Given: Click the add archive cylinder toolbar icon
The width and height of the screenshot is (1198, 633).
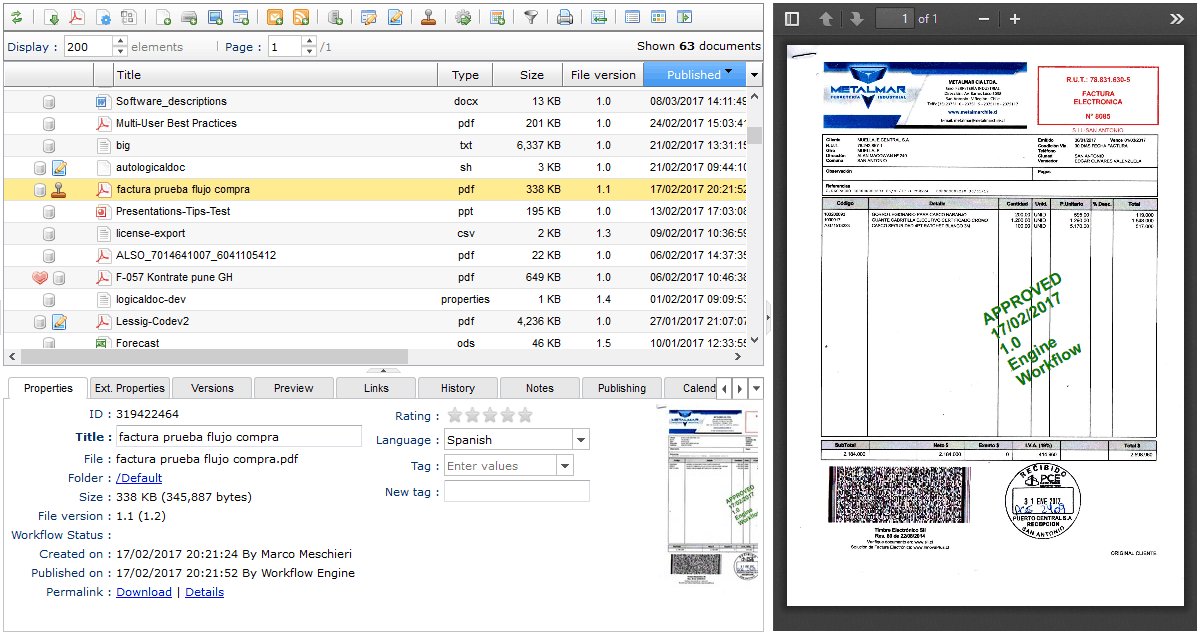Looking at the screenshot, I should coord(335,17).
